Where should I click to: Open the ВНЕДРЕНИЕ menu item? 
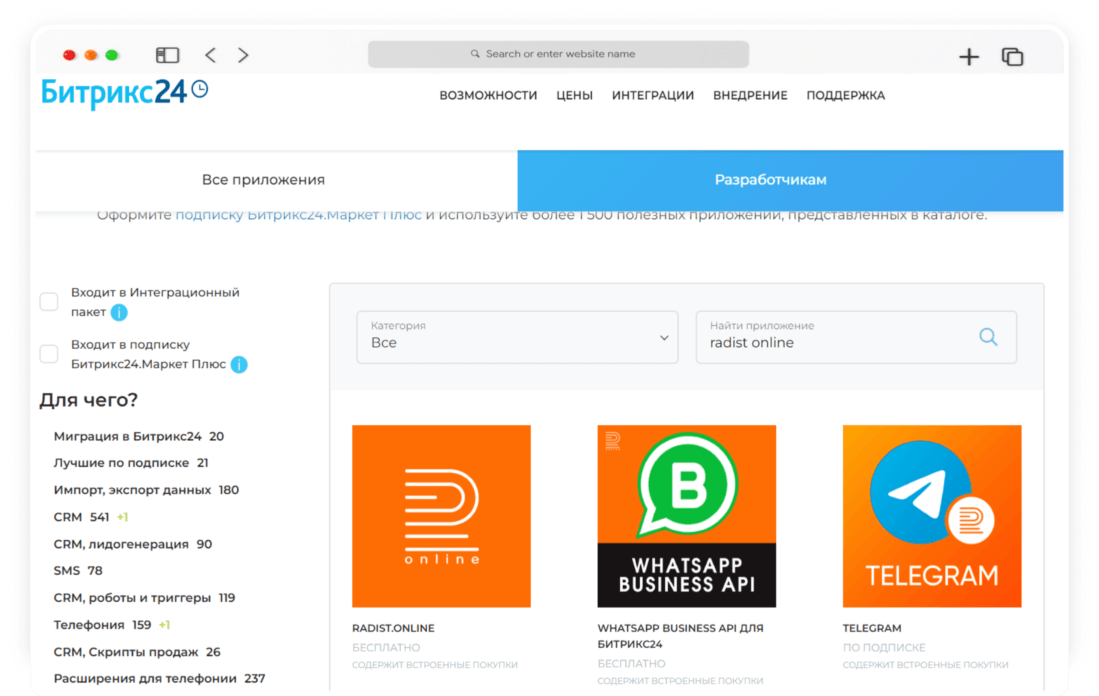coord(751,95)
